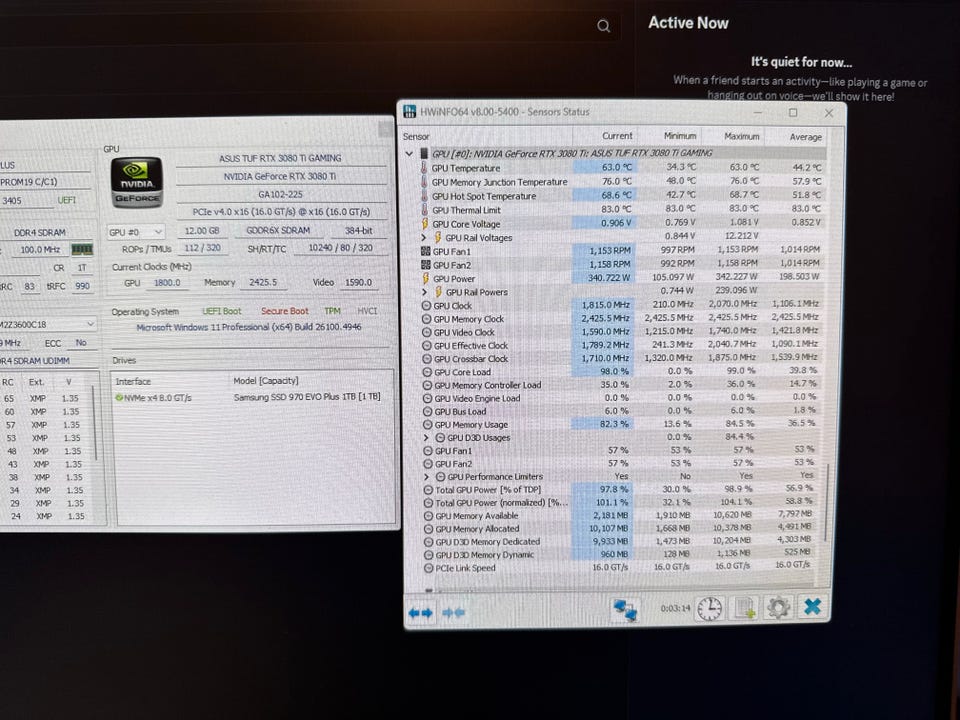Close sensors with the blue X icon
This screenshot has width=960, height=720.
point(812,607)
